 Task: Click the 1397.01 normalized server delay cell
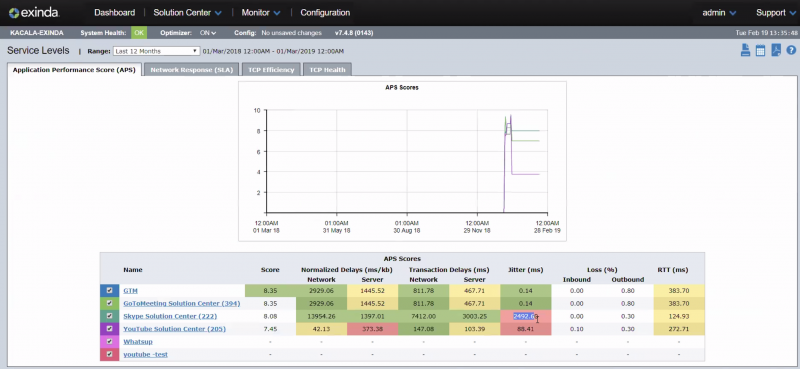pyautogui.click(x=372, y=316)
